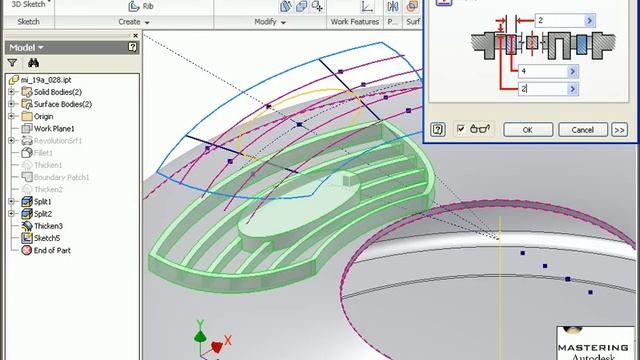Click the work axis coordinate icon
The height and width of the screenshot is (360, 640).
367,7
